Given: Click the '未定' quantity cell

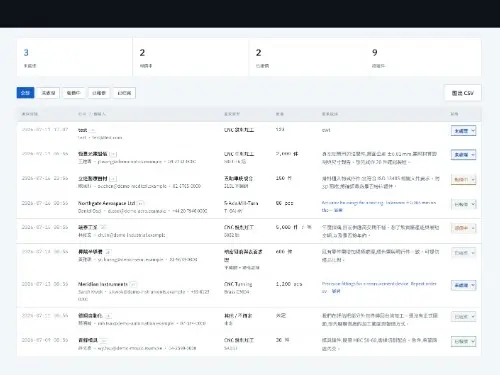Looking at the screenshot, I should coord(281,315).
